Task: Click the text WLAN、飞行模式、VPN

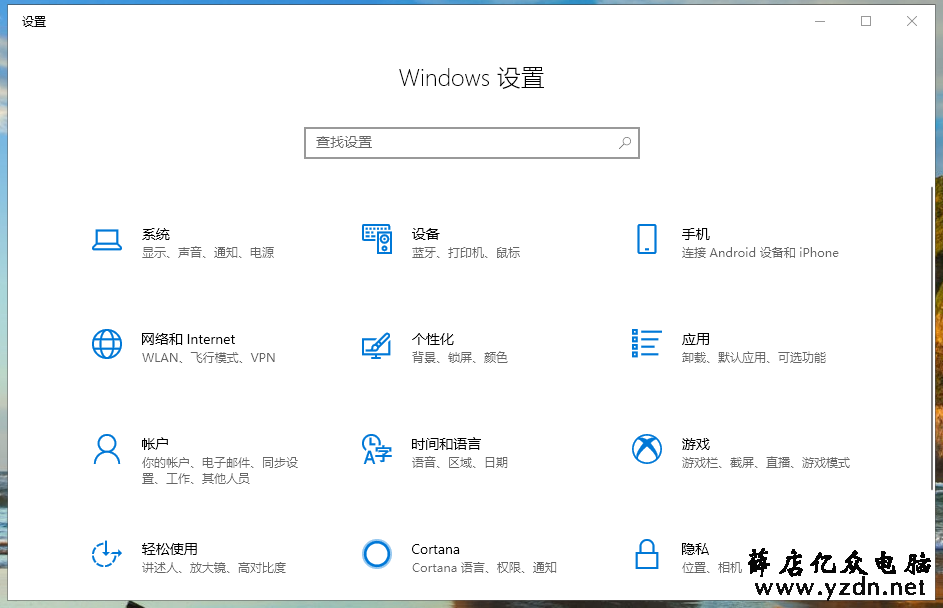Action: click(208, 358)
